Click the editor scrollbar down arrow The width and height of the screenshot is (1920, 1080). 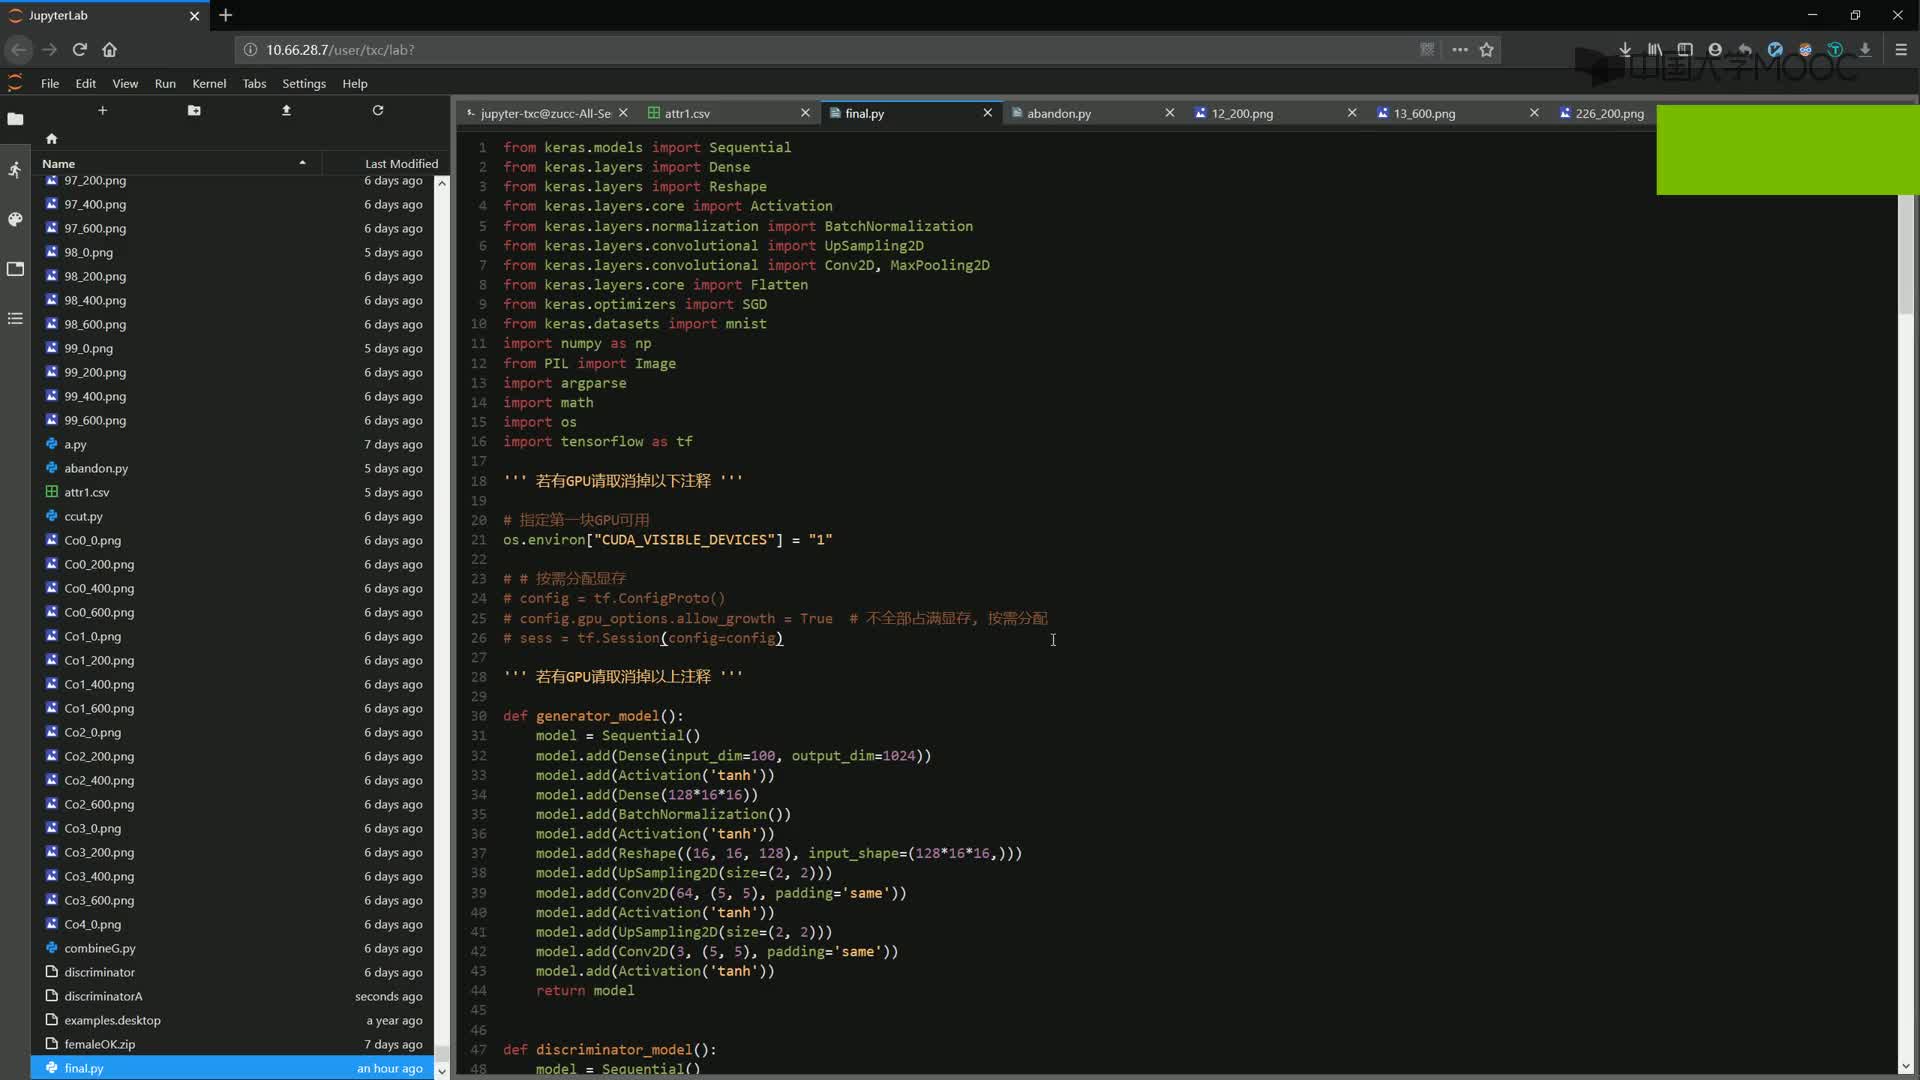1906,1066
